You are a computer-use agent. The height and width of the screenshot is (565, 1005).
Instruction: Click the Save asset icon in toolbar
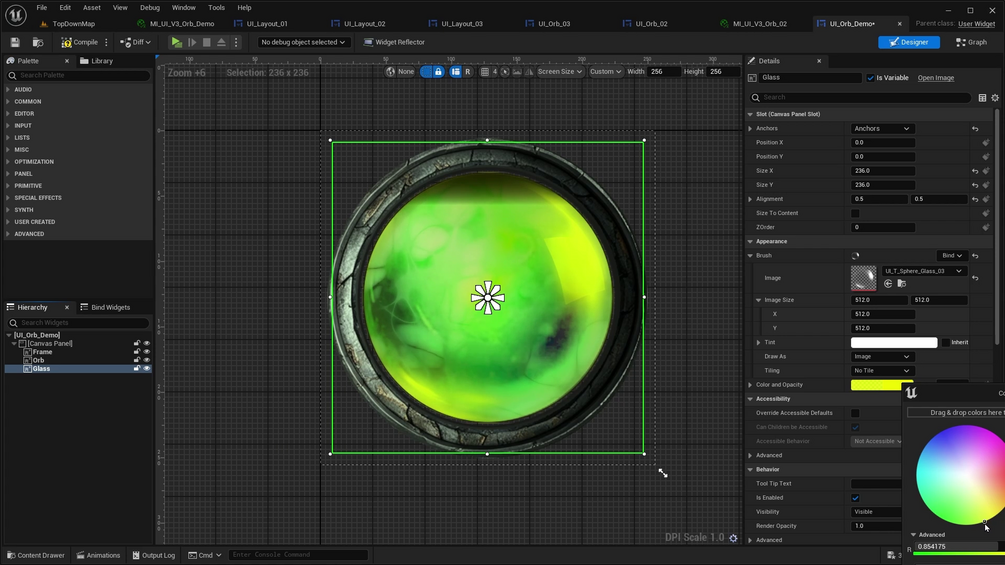pyautogui.click(x=15, y=42)
